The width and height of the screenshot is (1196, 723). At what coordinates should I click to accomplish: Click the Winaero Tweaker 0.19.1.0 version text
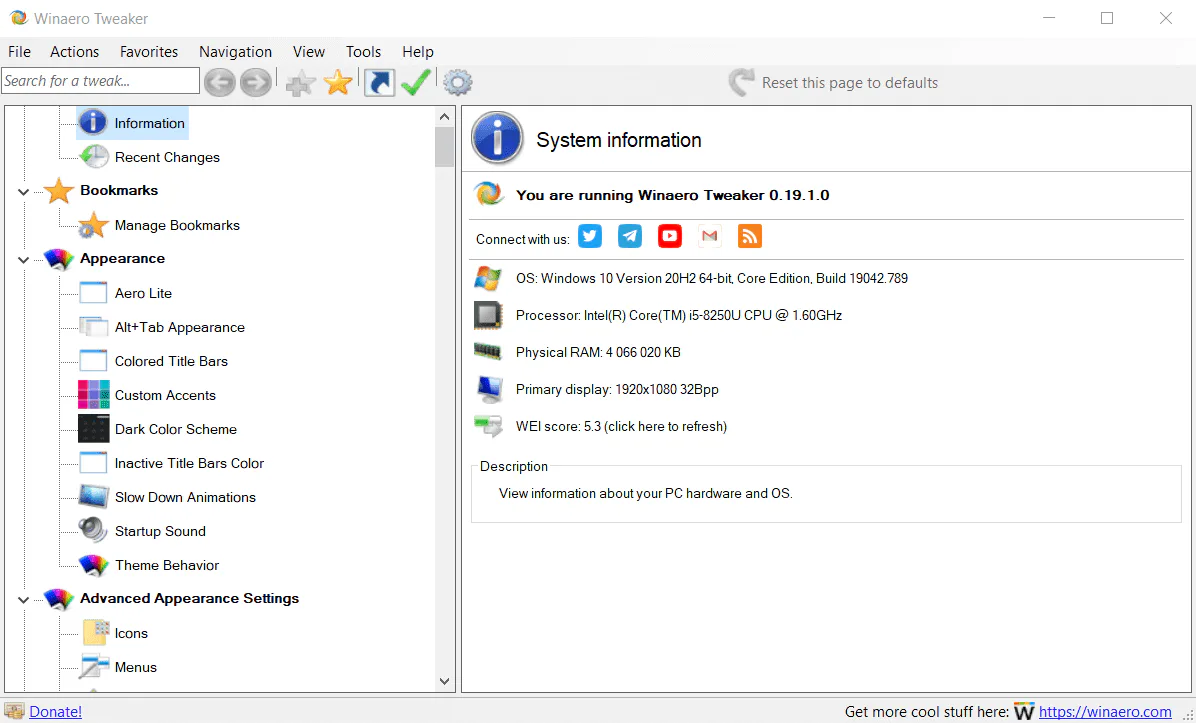tap(673, 195)
